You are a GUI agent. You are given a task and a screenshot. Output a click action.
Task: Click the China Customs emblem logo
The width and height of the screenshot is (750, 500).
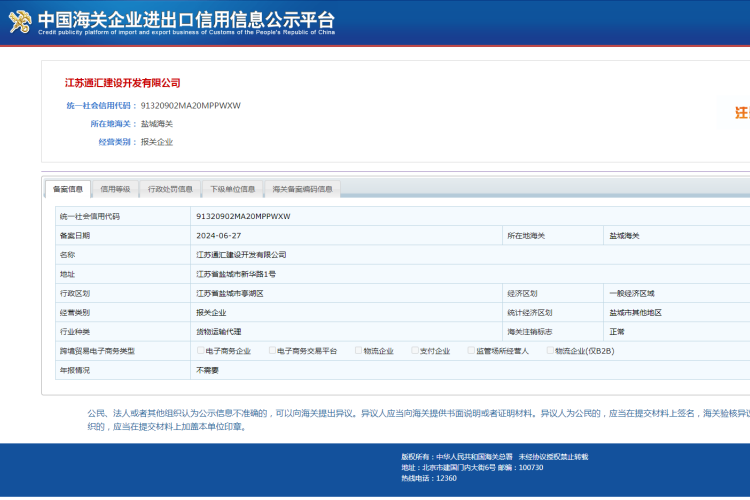19,21
